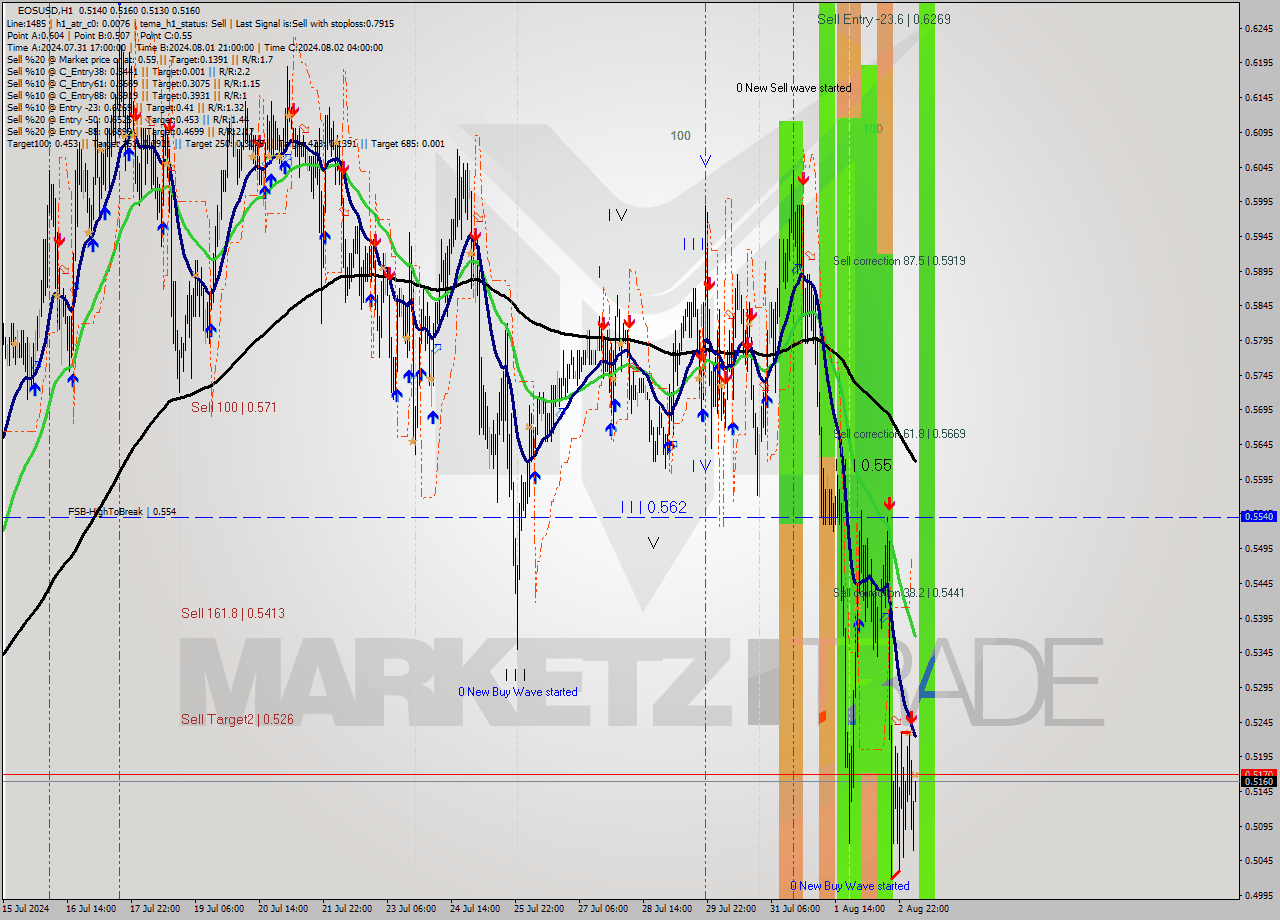Viewport: 1280px width, 920px height.
Task: Click the 0.5095 price axis value
Action: coord(1258,826)
